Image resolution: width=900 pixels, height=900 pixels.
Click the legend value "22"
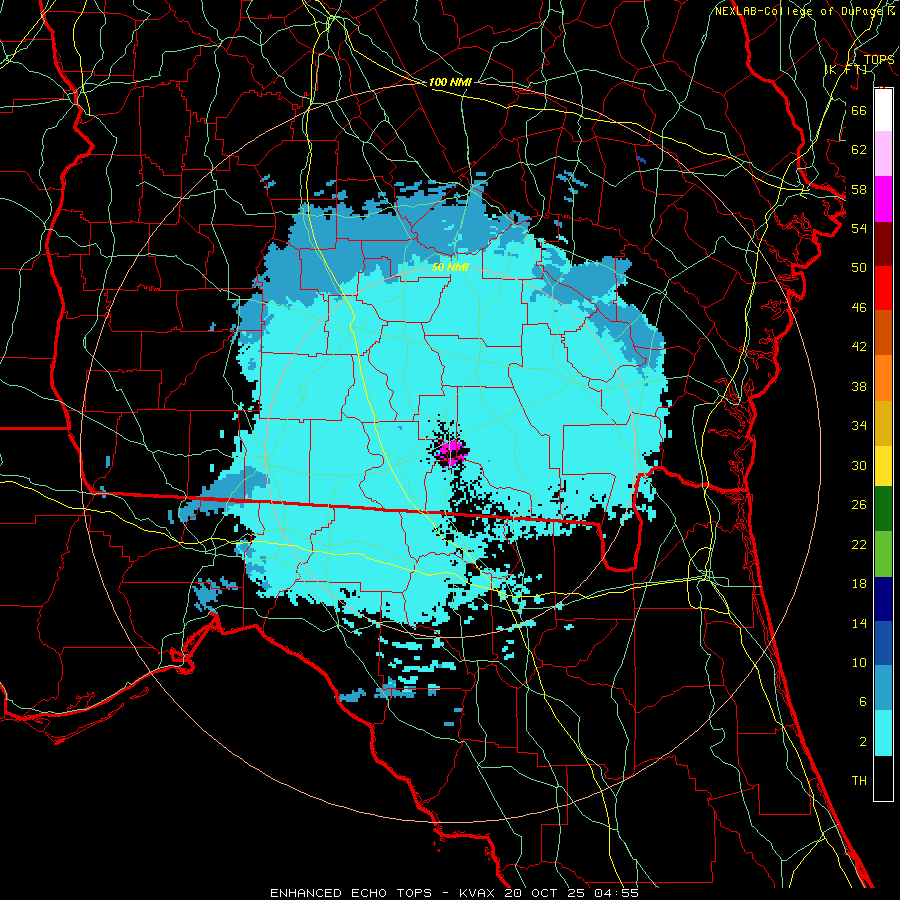(859, 544)
